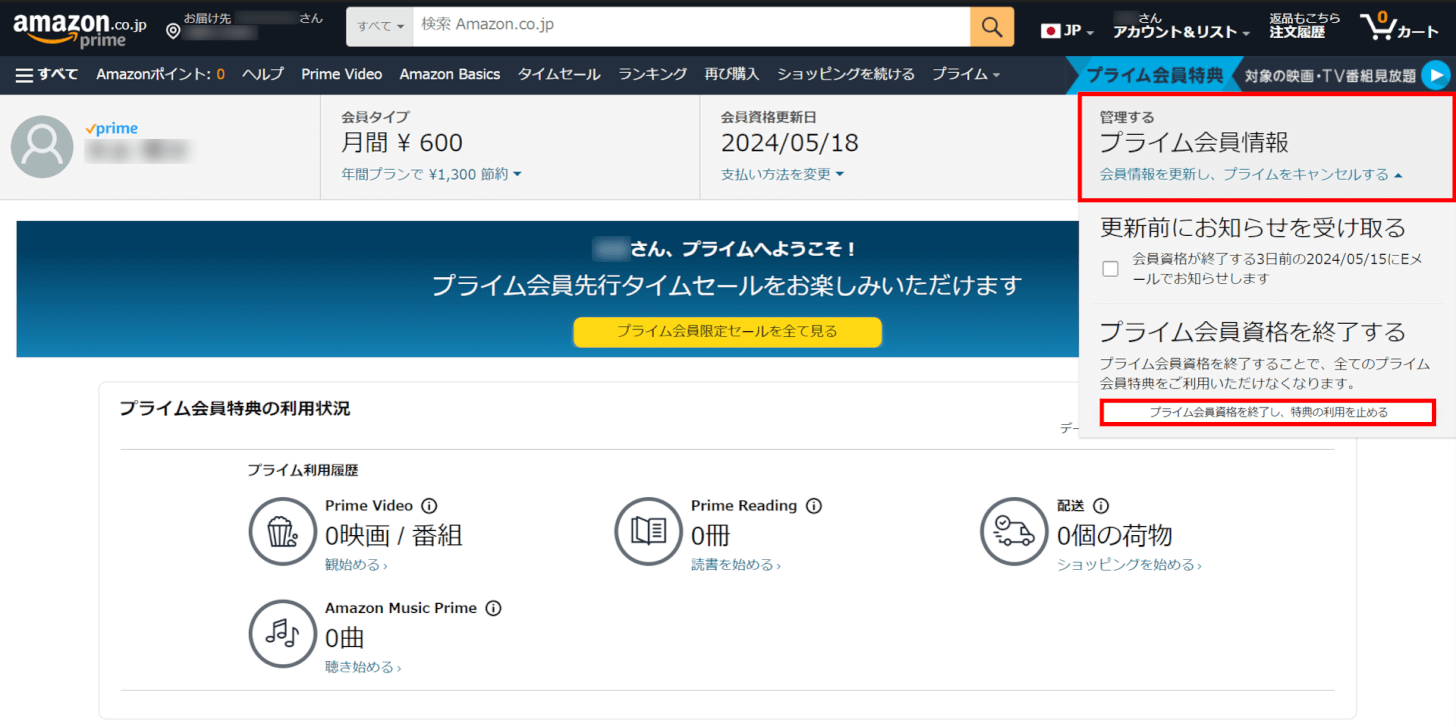Click 聴き始める link under Amazon Music
Viewport: 1456px width, 727px height.
[x=363, y=667]
